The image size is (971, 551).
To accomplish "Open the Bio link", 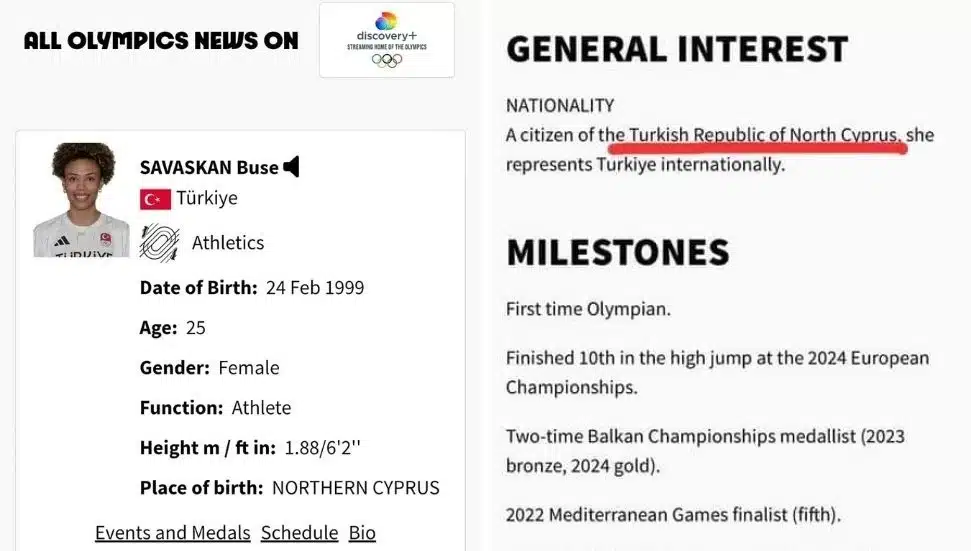I will click(362, 532).
